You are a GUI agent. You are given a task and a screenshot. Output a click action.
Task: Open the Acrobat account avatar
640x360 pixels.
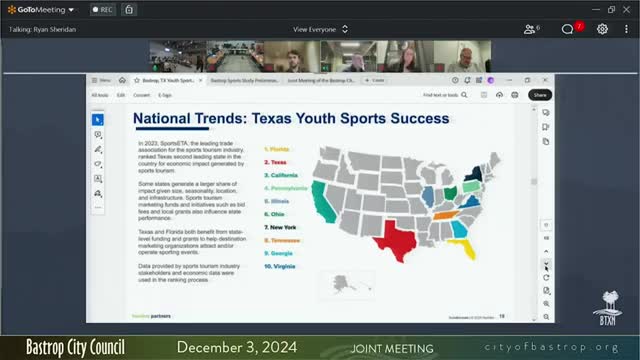click(491, 80)
